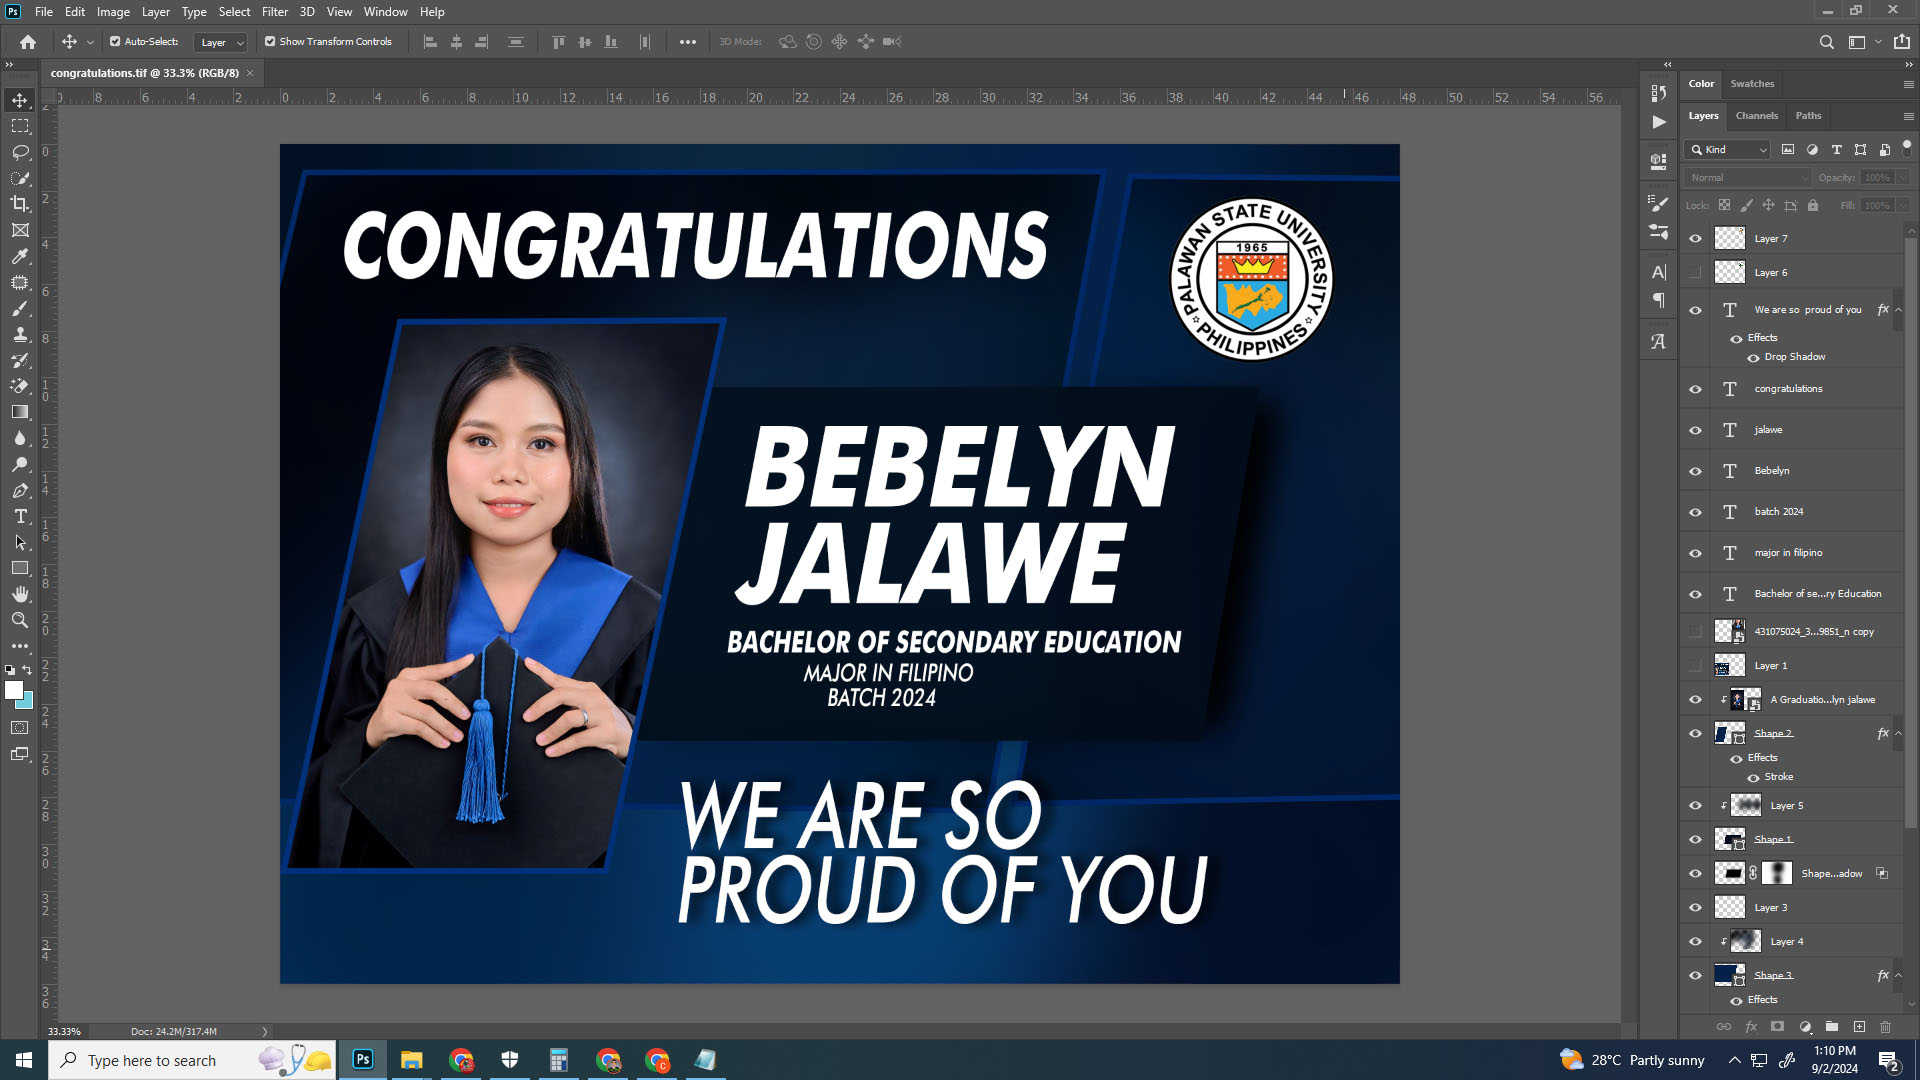Select the Crop tool
1920x1080 pixels.
pyautogui.click(x=20, y=204)
